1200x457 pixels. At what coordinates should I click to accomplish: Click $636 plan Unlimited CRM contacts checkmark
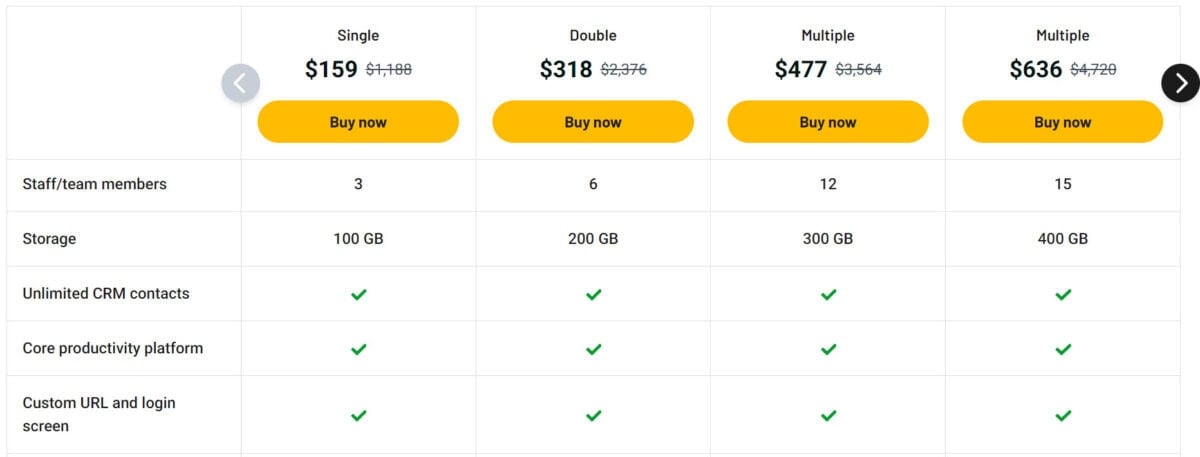[1063, 294]
